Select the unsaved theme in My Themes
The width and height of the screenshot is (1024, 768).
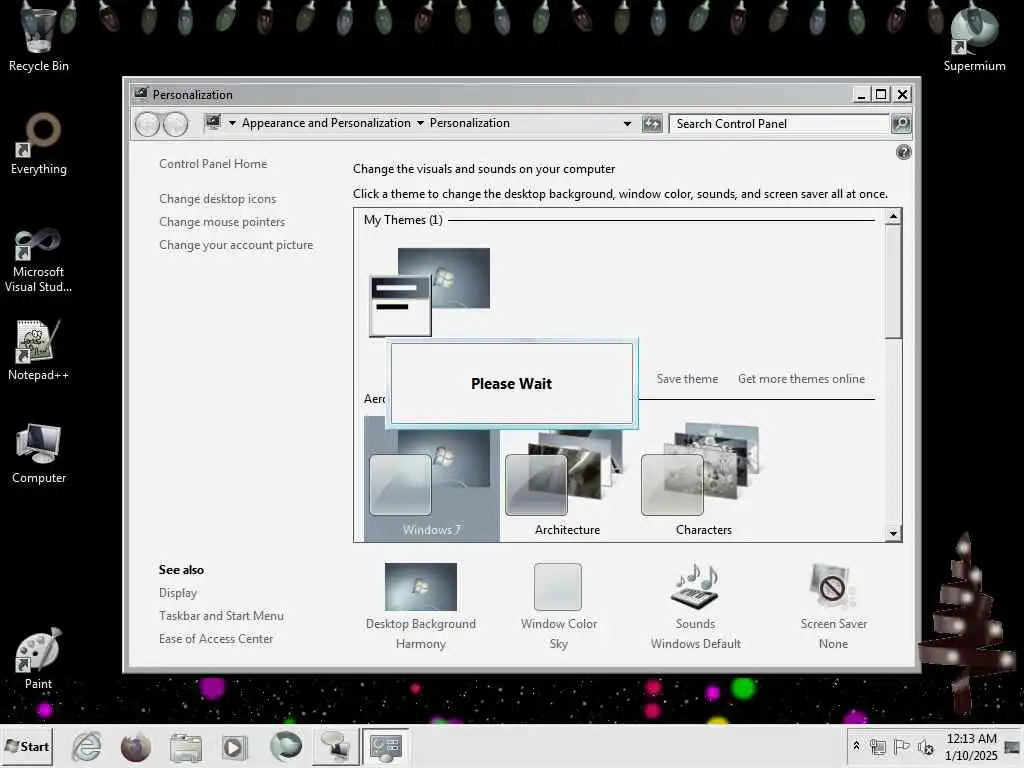pyautogui.click(x=430, y=292)
